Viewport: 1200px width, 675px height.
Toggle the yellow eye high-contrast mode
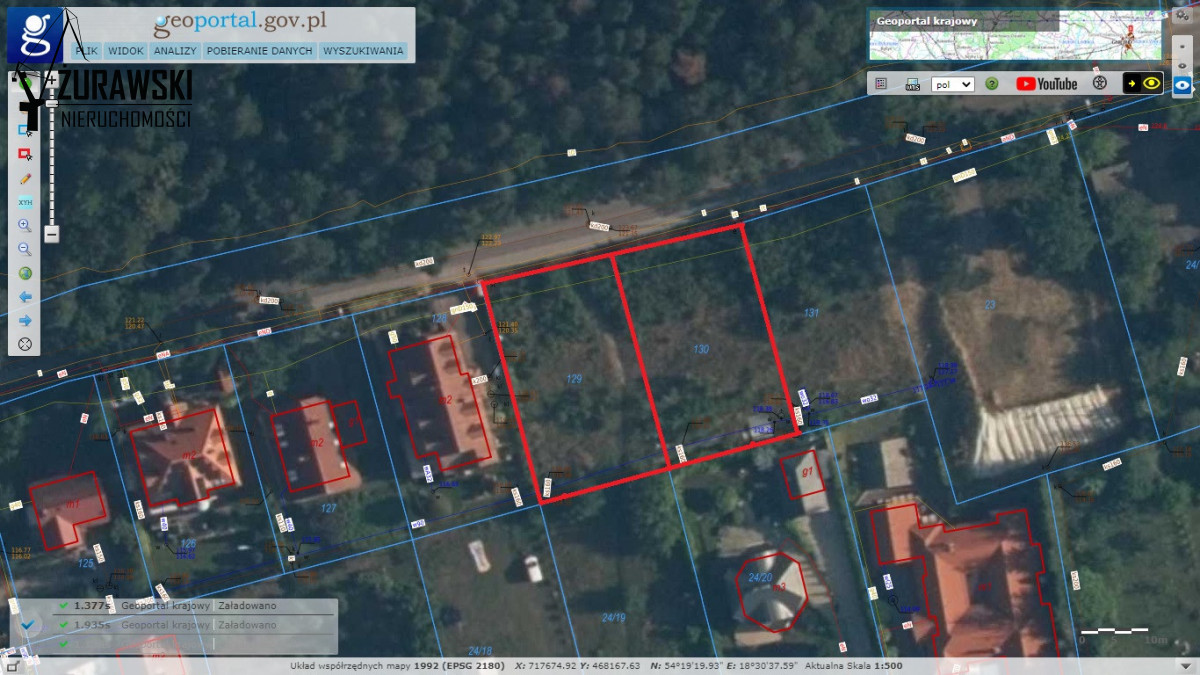[x=1144, y=84]
